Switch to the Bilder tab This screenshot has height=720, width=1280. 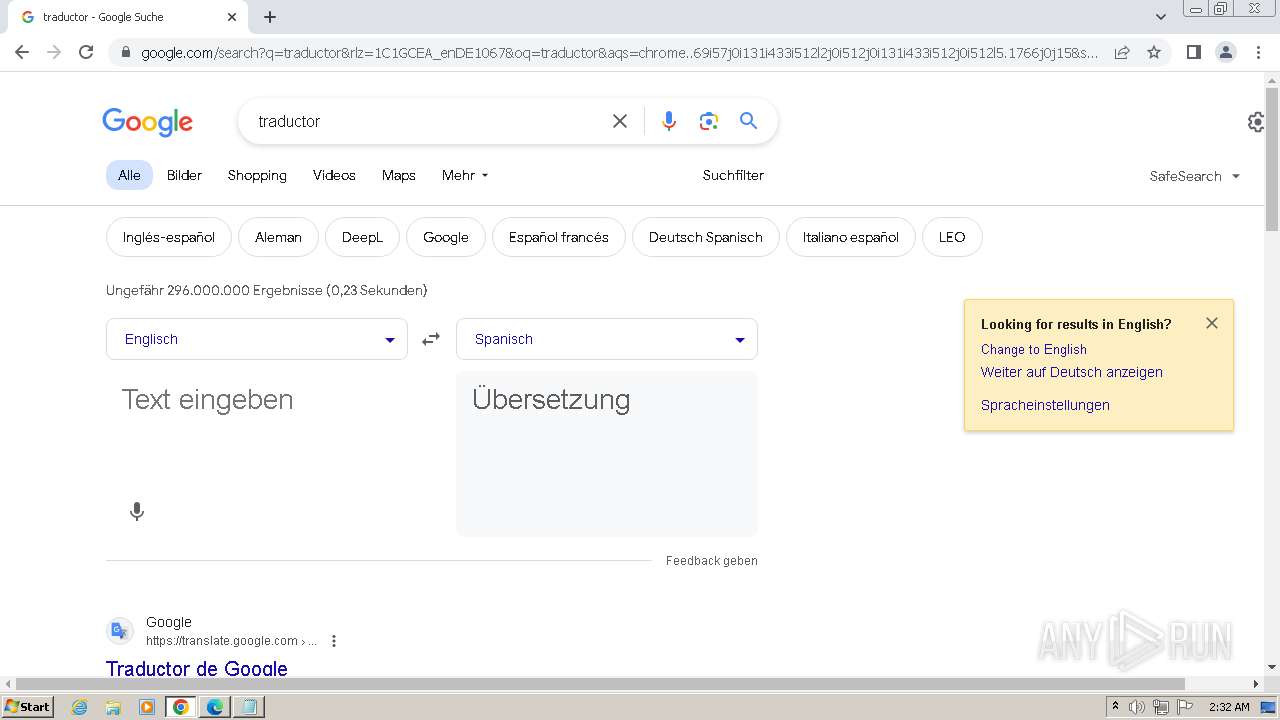(x=184, y=175)
